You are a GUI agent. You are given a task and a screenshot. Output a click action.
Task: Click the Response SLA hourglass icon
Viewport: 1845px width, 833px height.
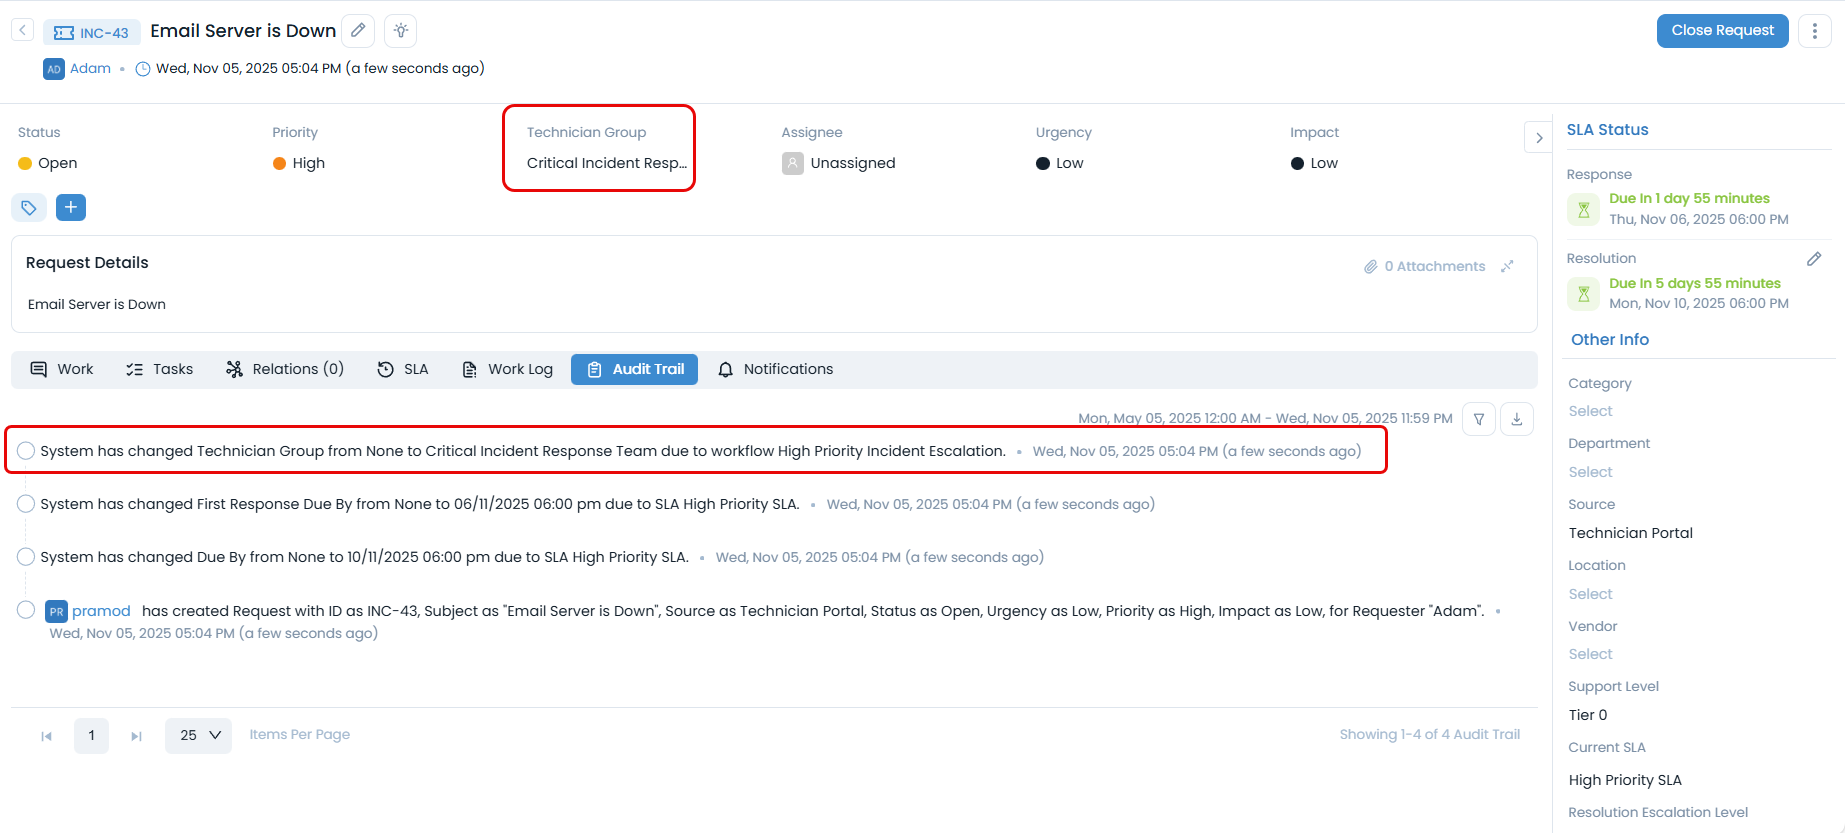pyautogui.click(x=1584, y=210)
